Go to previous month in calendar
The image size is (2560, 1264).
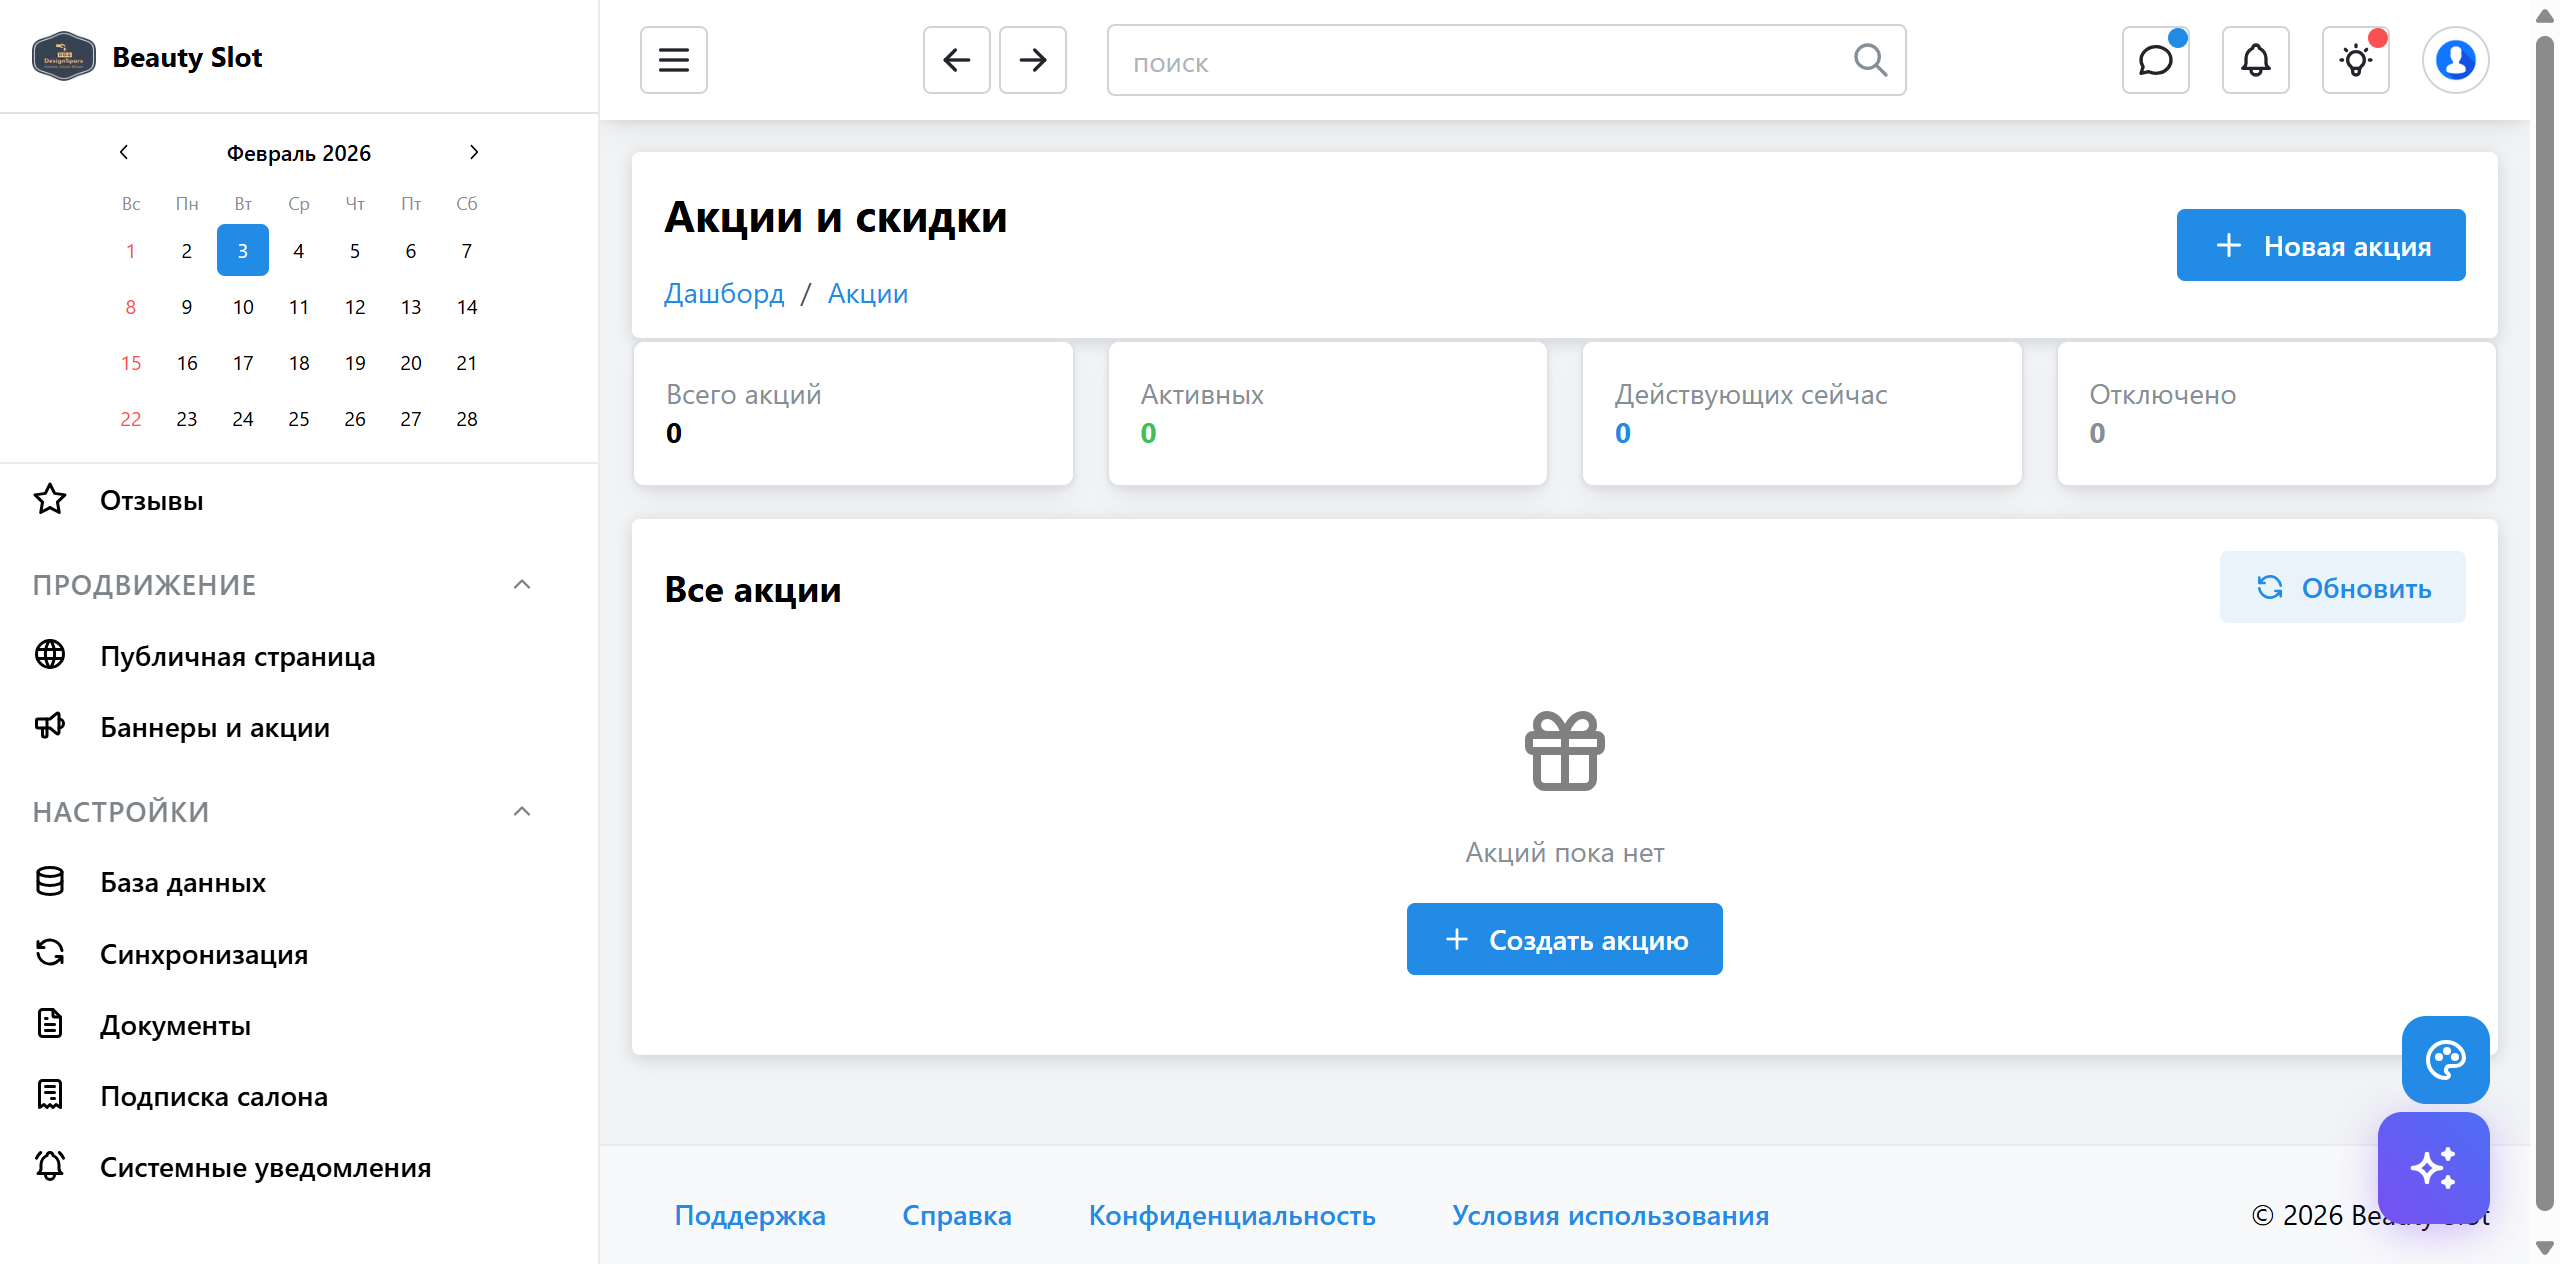pyautogui.click(x=124, y=152)
